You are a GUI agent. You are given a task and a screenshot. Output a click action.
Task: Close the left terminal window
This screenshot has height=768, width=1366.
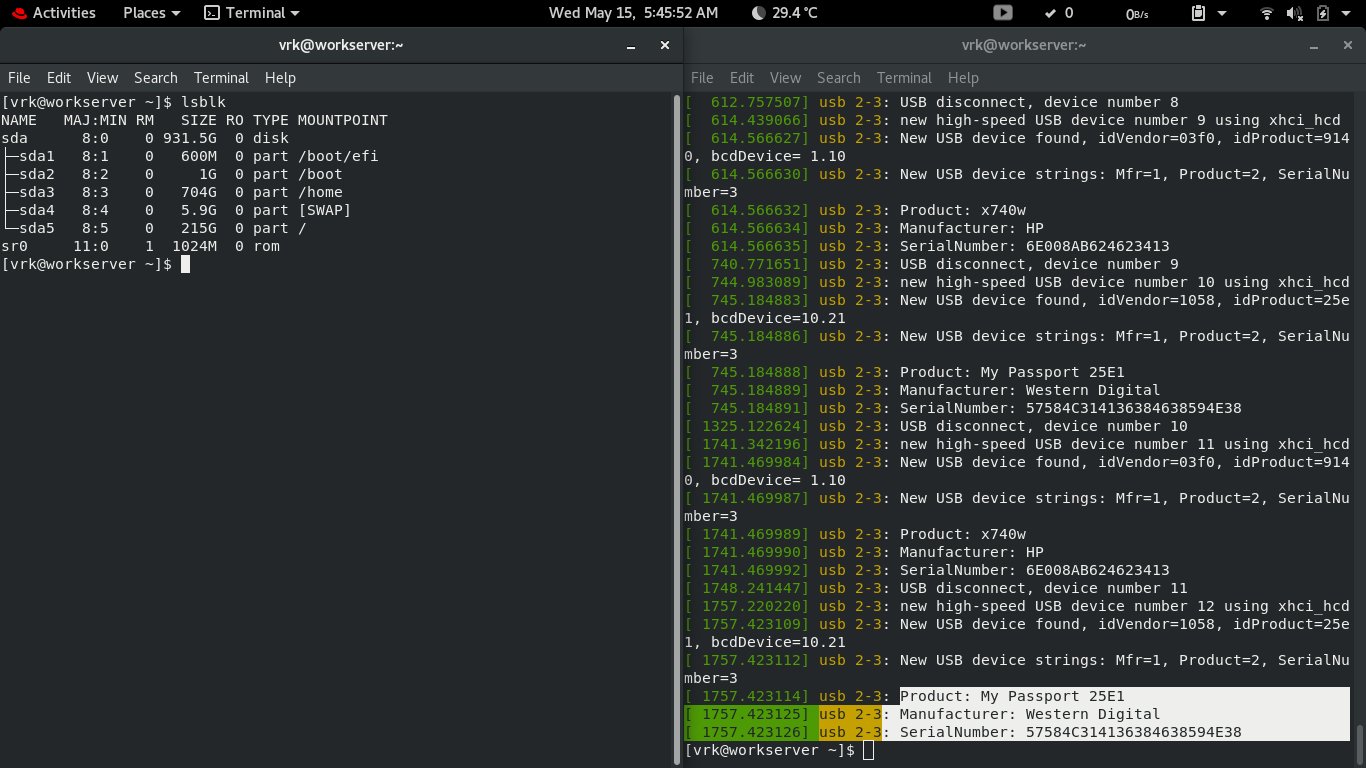664,45
